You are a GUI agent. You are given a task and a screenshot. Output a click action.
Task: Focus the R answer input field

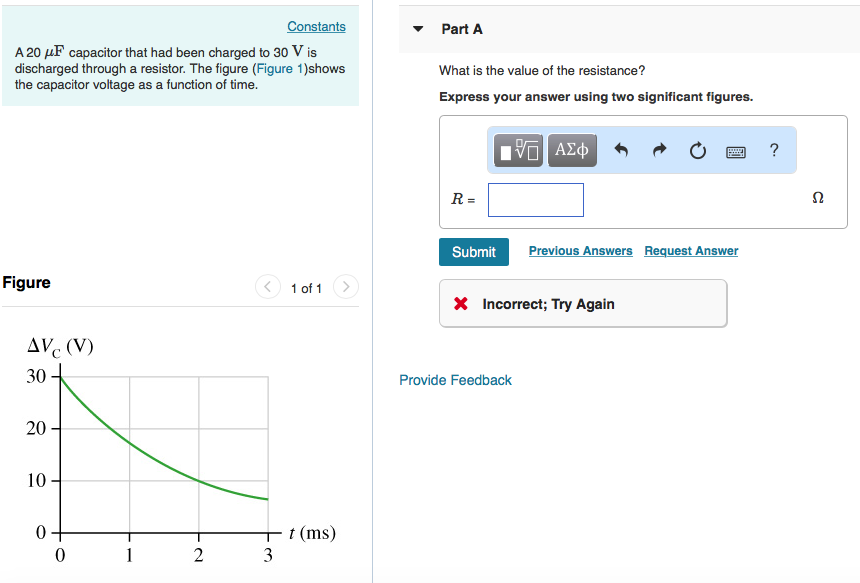point(536,200)
